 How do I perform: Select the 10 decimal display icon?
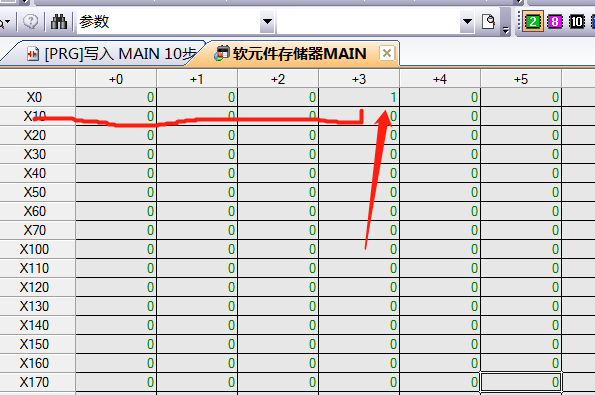point(577,22)
